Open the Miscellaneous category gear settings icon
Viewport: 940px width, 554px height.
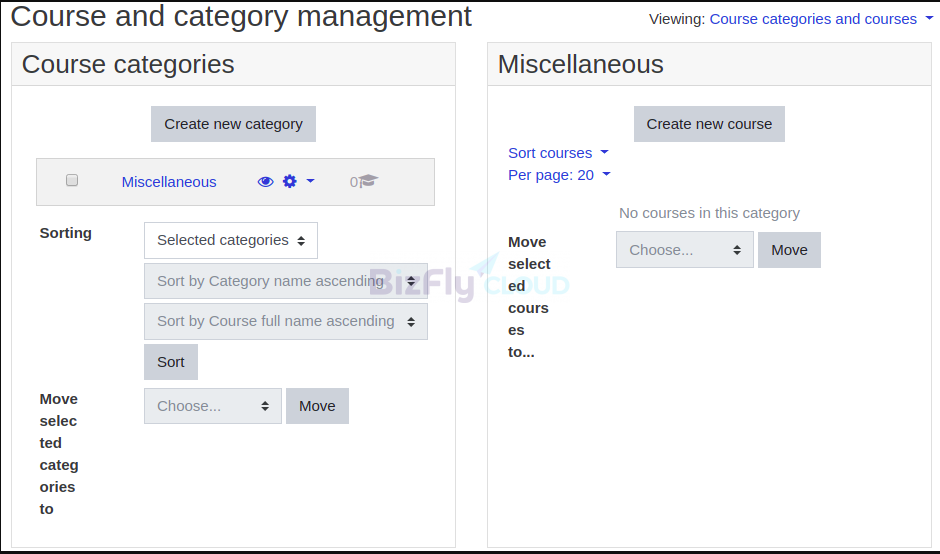tap(290, 181)
